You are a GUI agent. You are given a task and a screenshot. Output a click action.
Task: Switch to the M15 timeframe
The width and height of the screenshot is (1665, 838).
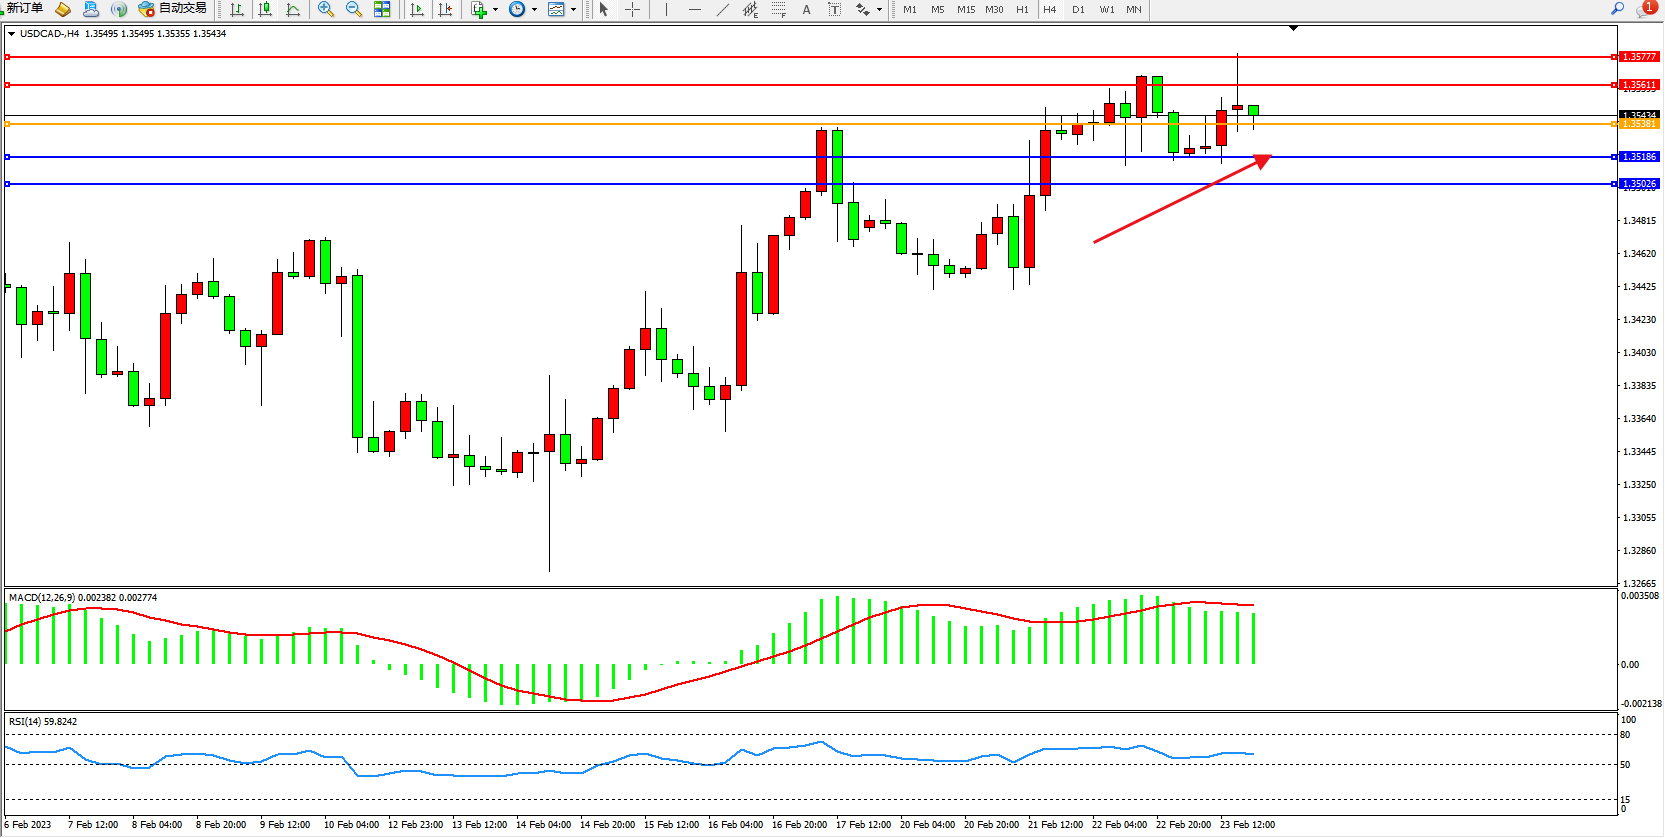point(965,10)
